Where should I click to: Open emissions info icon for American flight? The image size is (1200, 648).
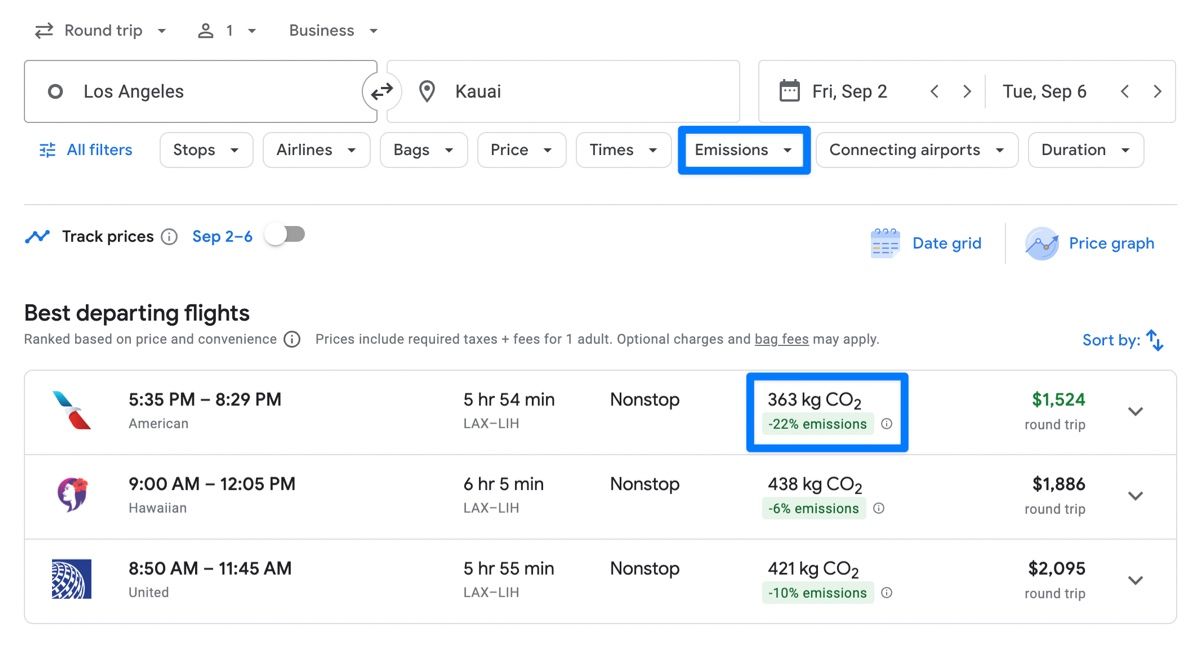(886, 424)
